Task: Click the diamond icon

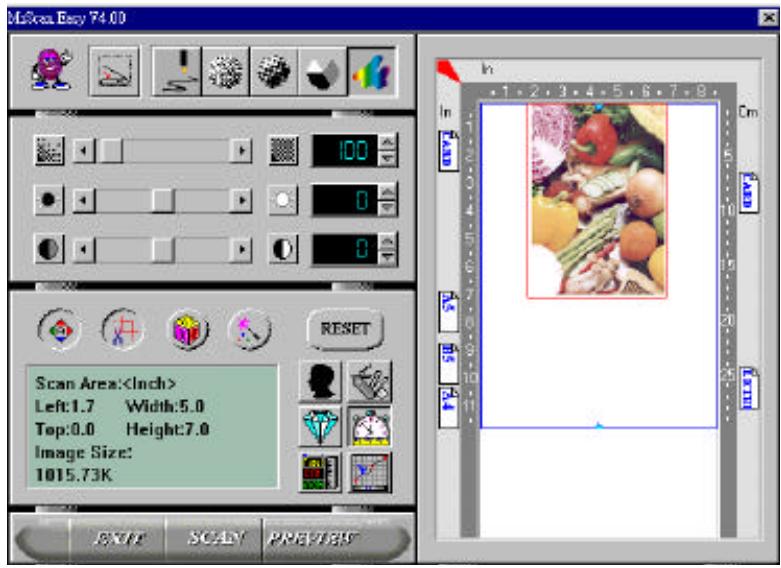Action: tap(320, 427)
